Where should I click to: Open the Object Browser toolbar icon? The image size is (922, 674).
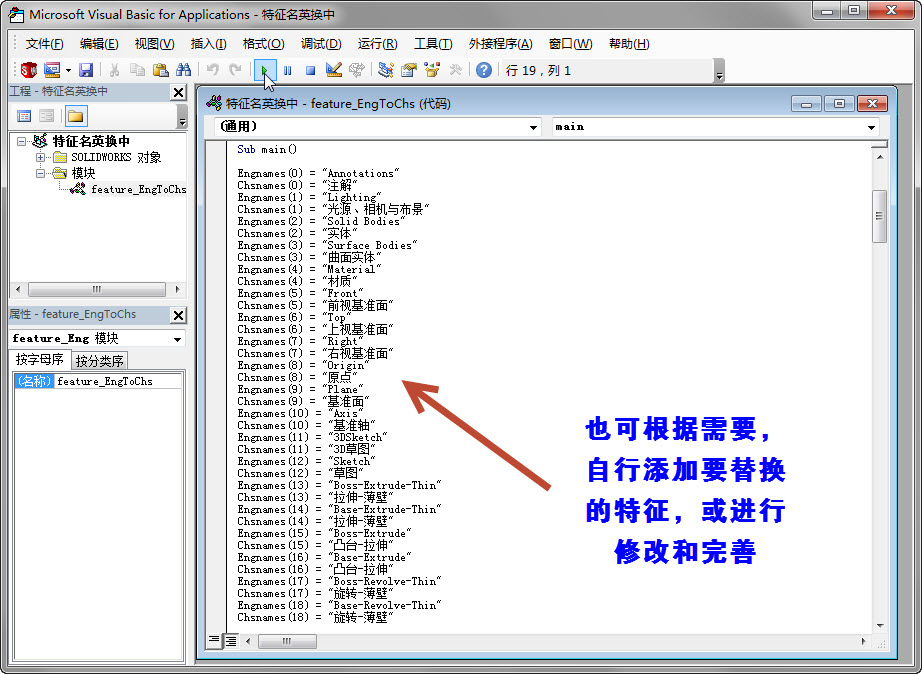pyautogui.click(x=432, y=70)
